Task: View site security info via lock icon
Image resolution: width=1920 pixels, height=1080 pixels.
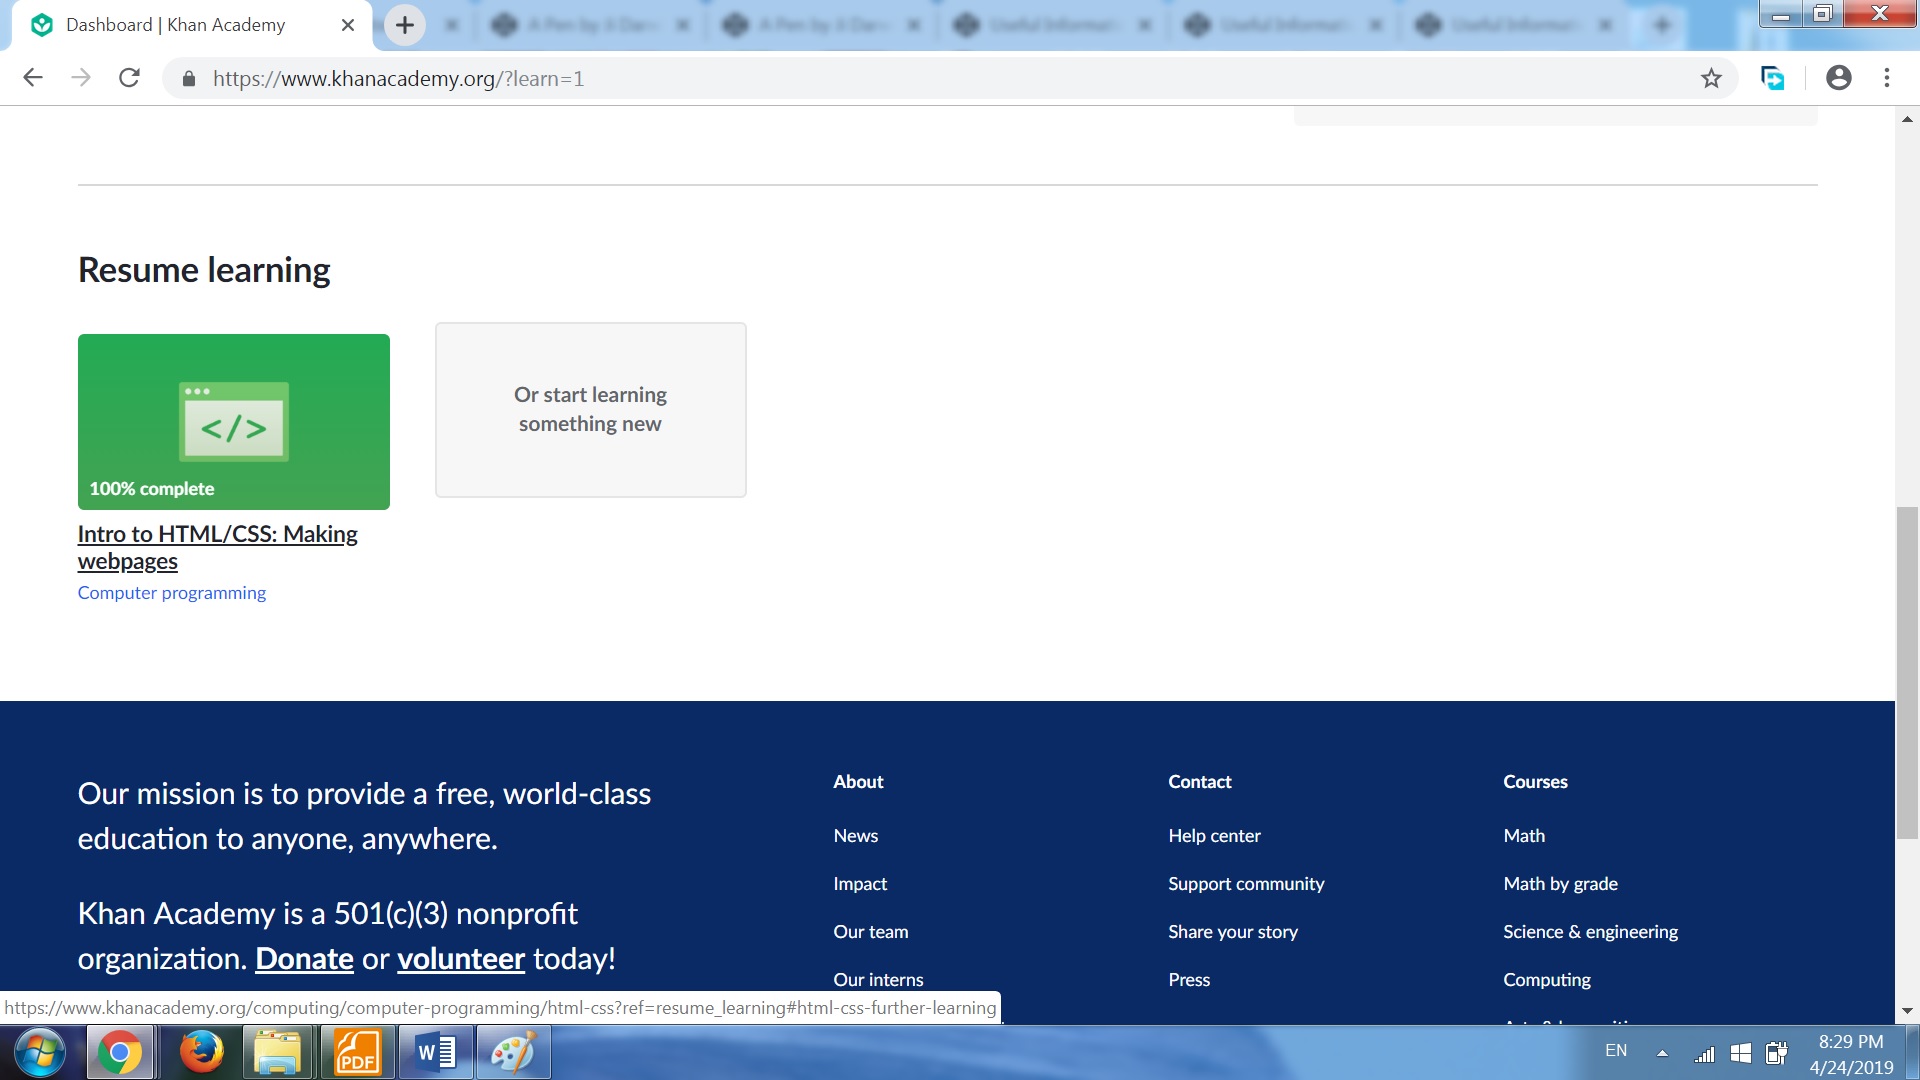Action: (188, 78)
